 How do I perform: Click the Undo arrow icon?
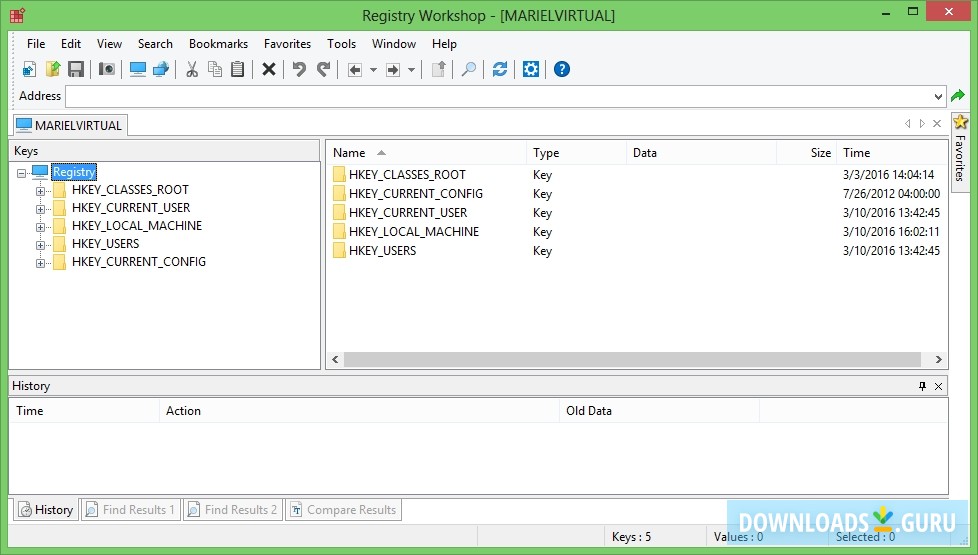(x=299, y=69)
